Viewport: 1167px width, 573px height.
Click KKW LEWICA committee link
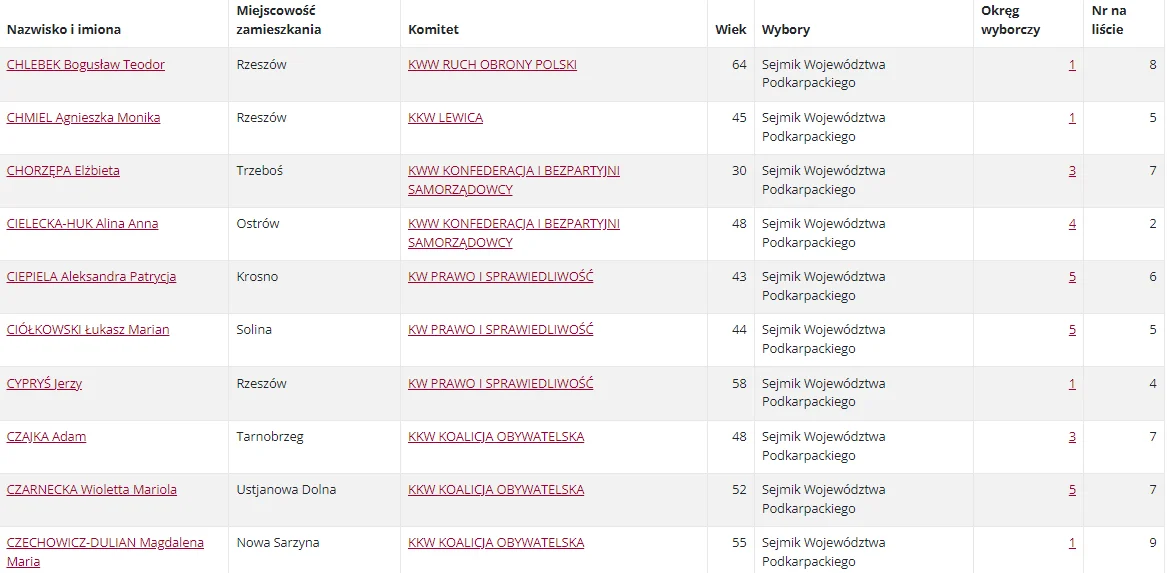(x=445, y=118)
